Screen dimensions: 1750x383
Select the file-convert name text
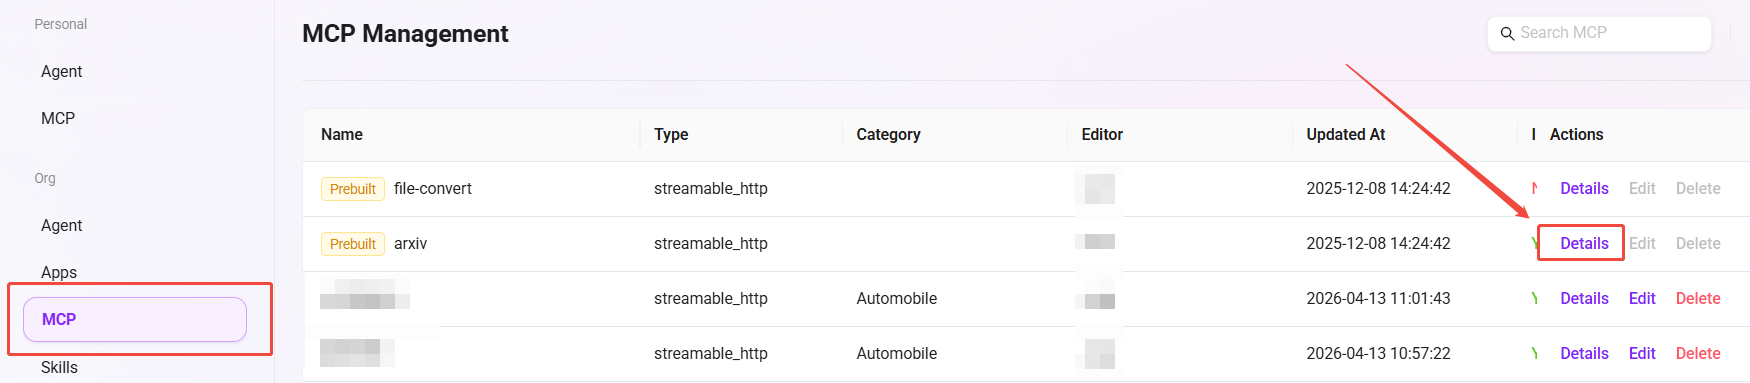coord(433,188)
